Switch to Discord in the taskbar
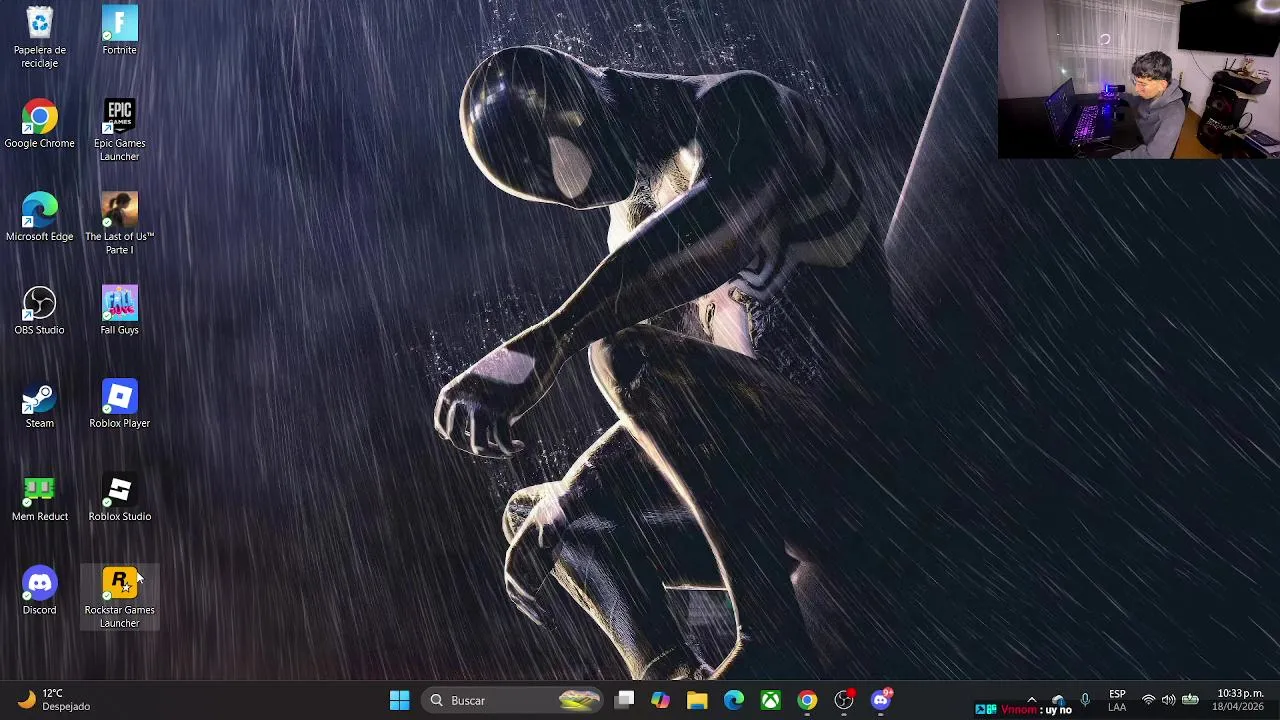This screenshot has height=720, width=1280. pyautogui.click(x=881, y=700)
